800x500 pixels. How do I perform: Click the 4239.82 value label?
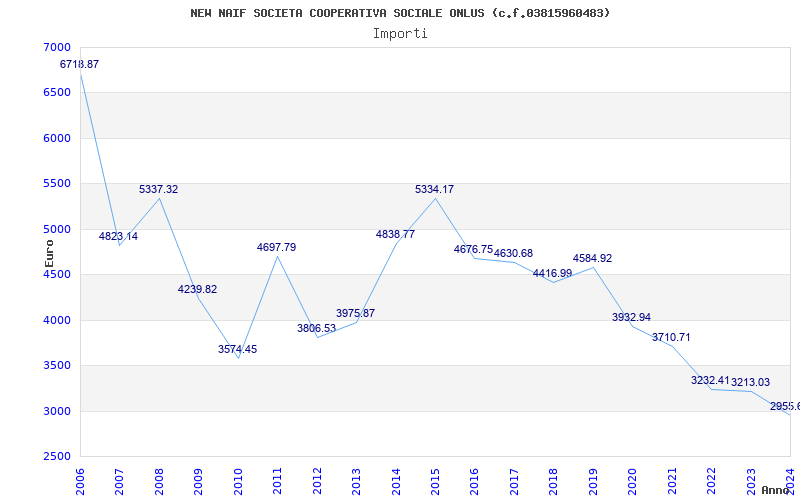point(197,289)
